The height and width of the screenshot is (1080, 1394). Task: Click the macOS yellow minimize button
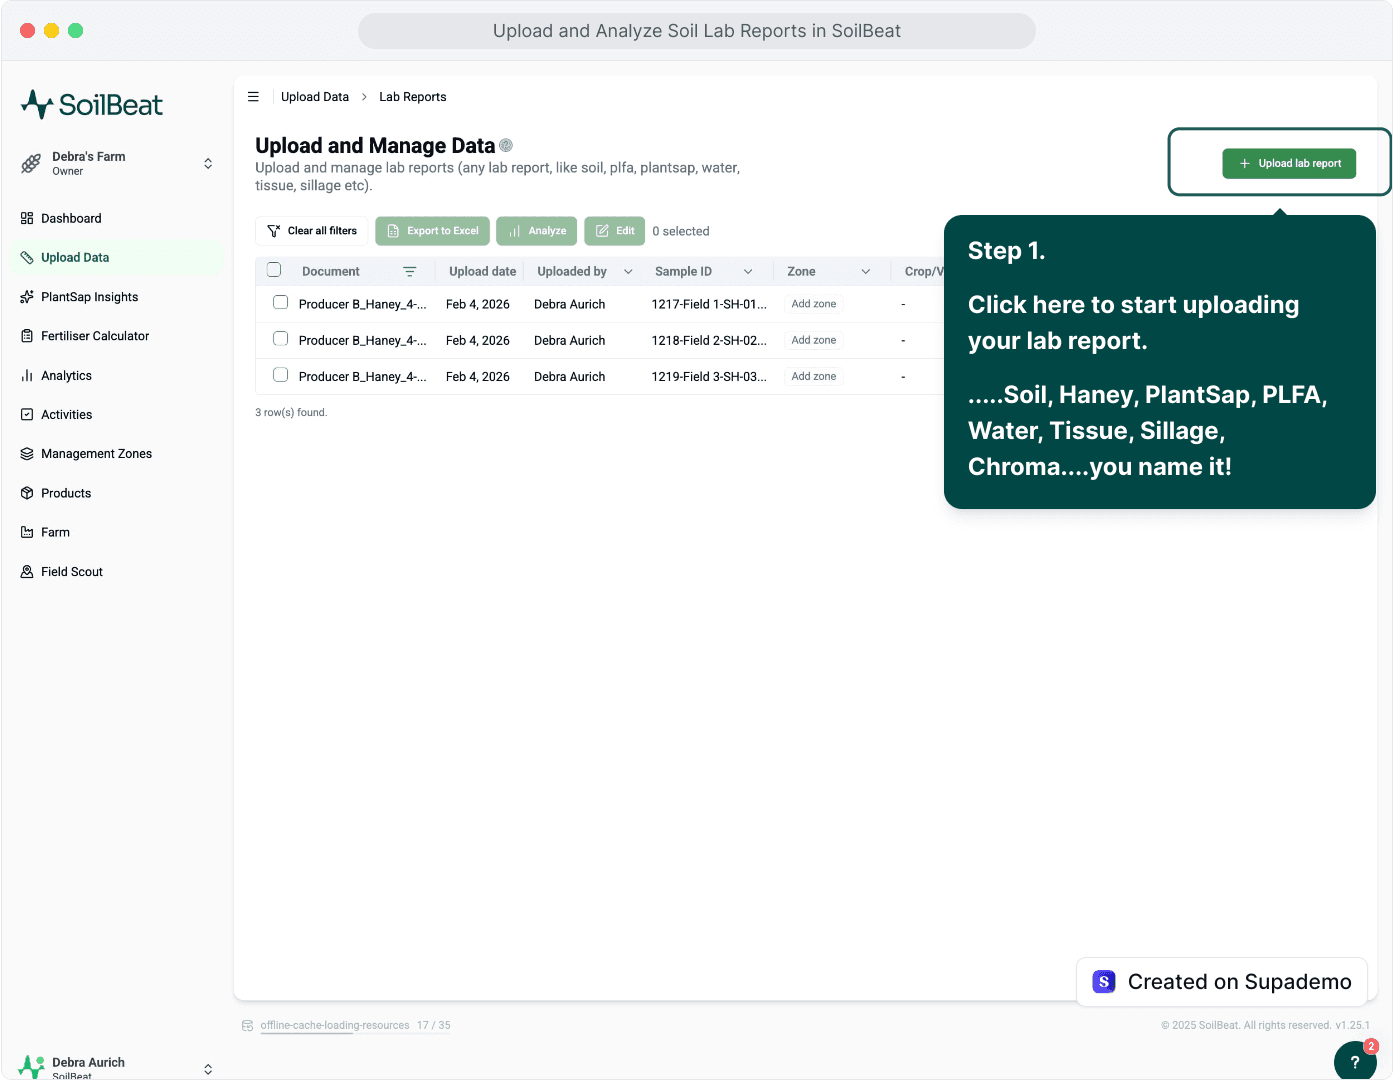51,31
